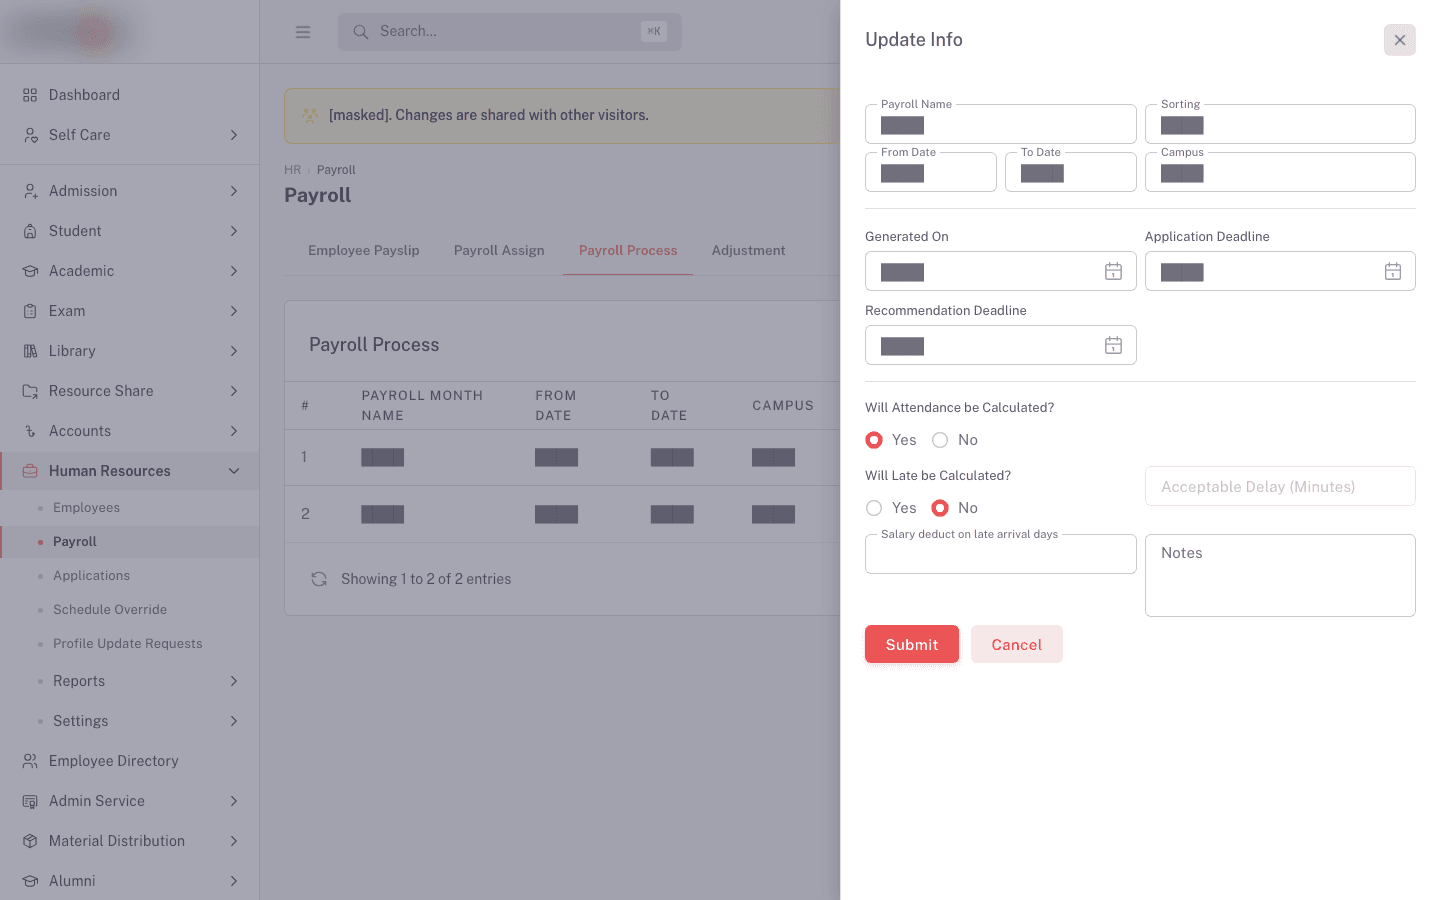Click the Exam clipboard icon
Viewport: 1440px width, 900px height.
[x=30, y=311]
